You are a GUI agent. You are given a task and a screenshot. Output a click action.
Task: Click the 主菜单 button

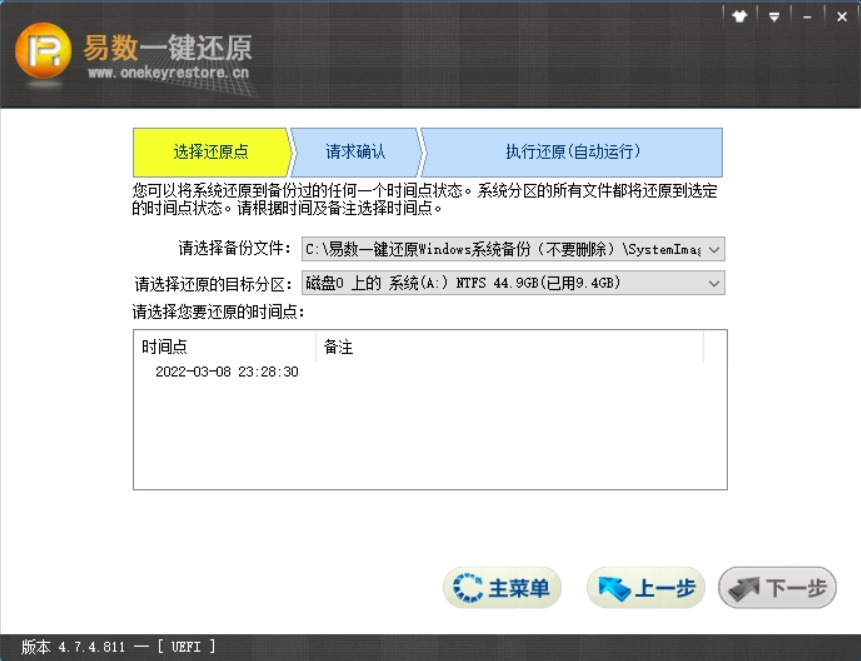click(502, 588)
